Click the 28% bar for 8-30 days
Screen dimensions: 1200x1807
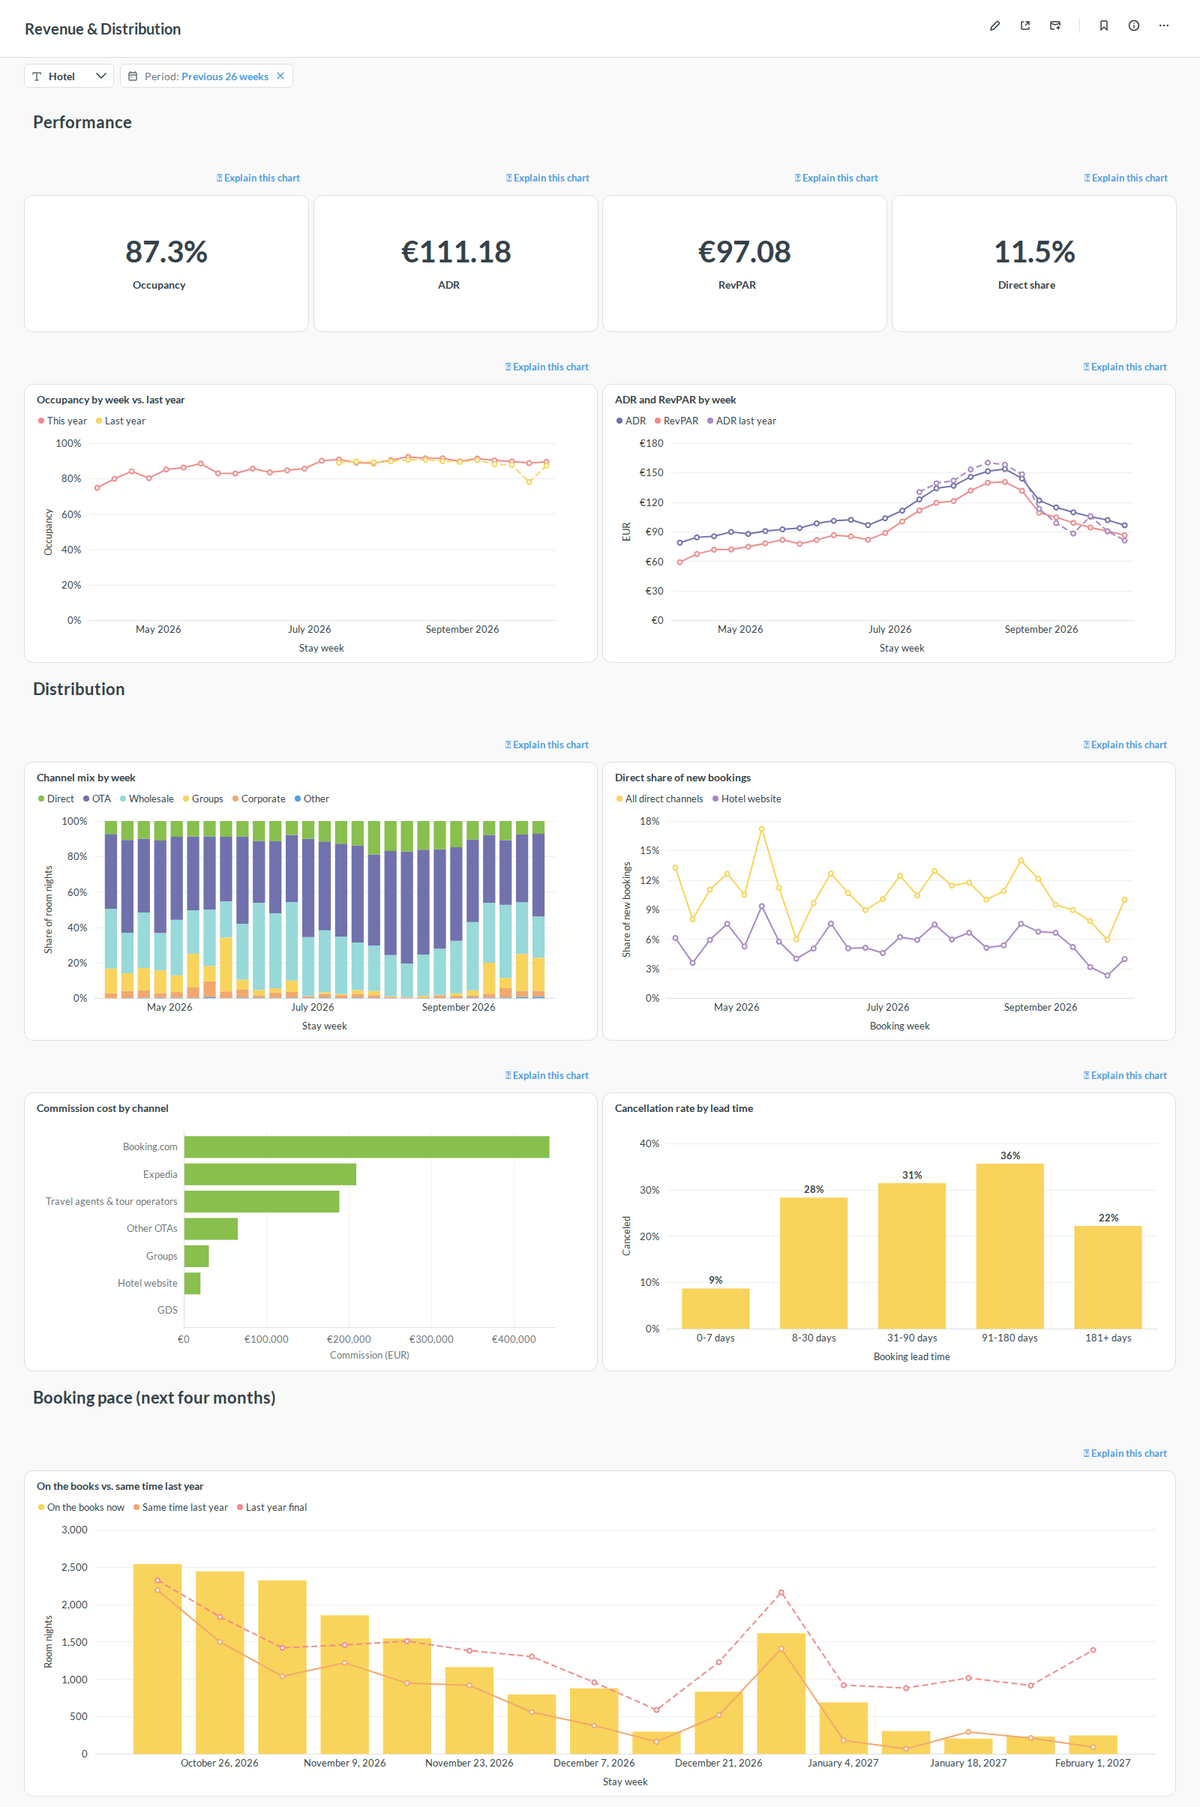814,1263
